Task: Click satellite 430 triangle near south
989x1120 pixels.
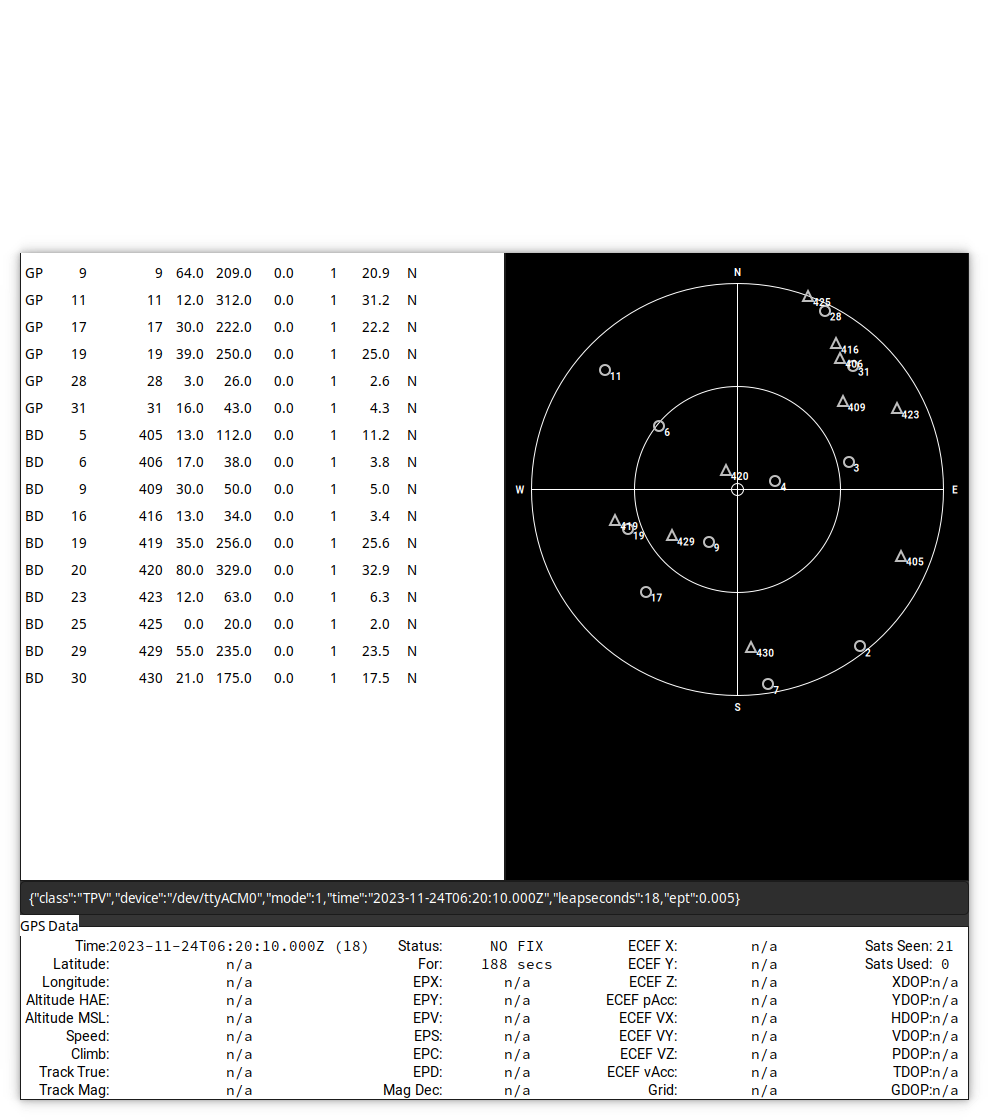Action: click(751, 648)
